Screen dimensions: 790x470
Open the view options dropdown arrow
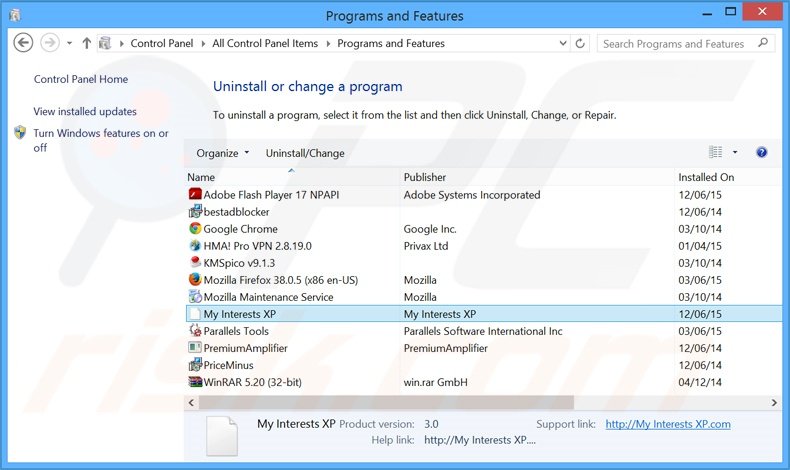point(735,152)
